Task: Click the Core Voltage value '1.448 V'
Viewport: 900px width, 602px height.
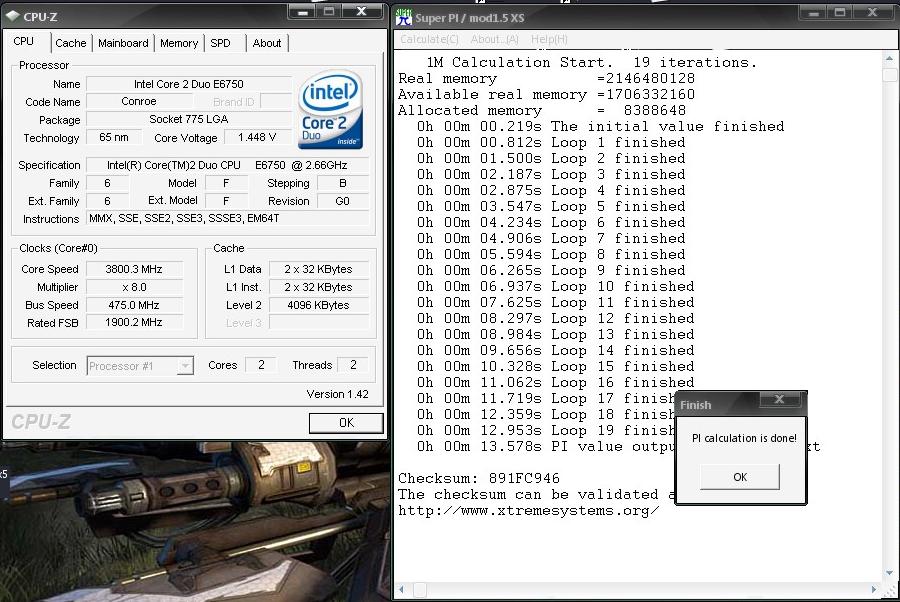Action: point(257,137)
